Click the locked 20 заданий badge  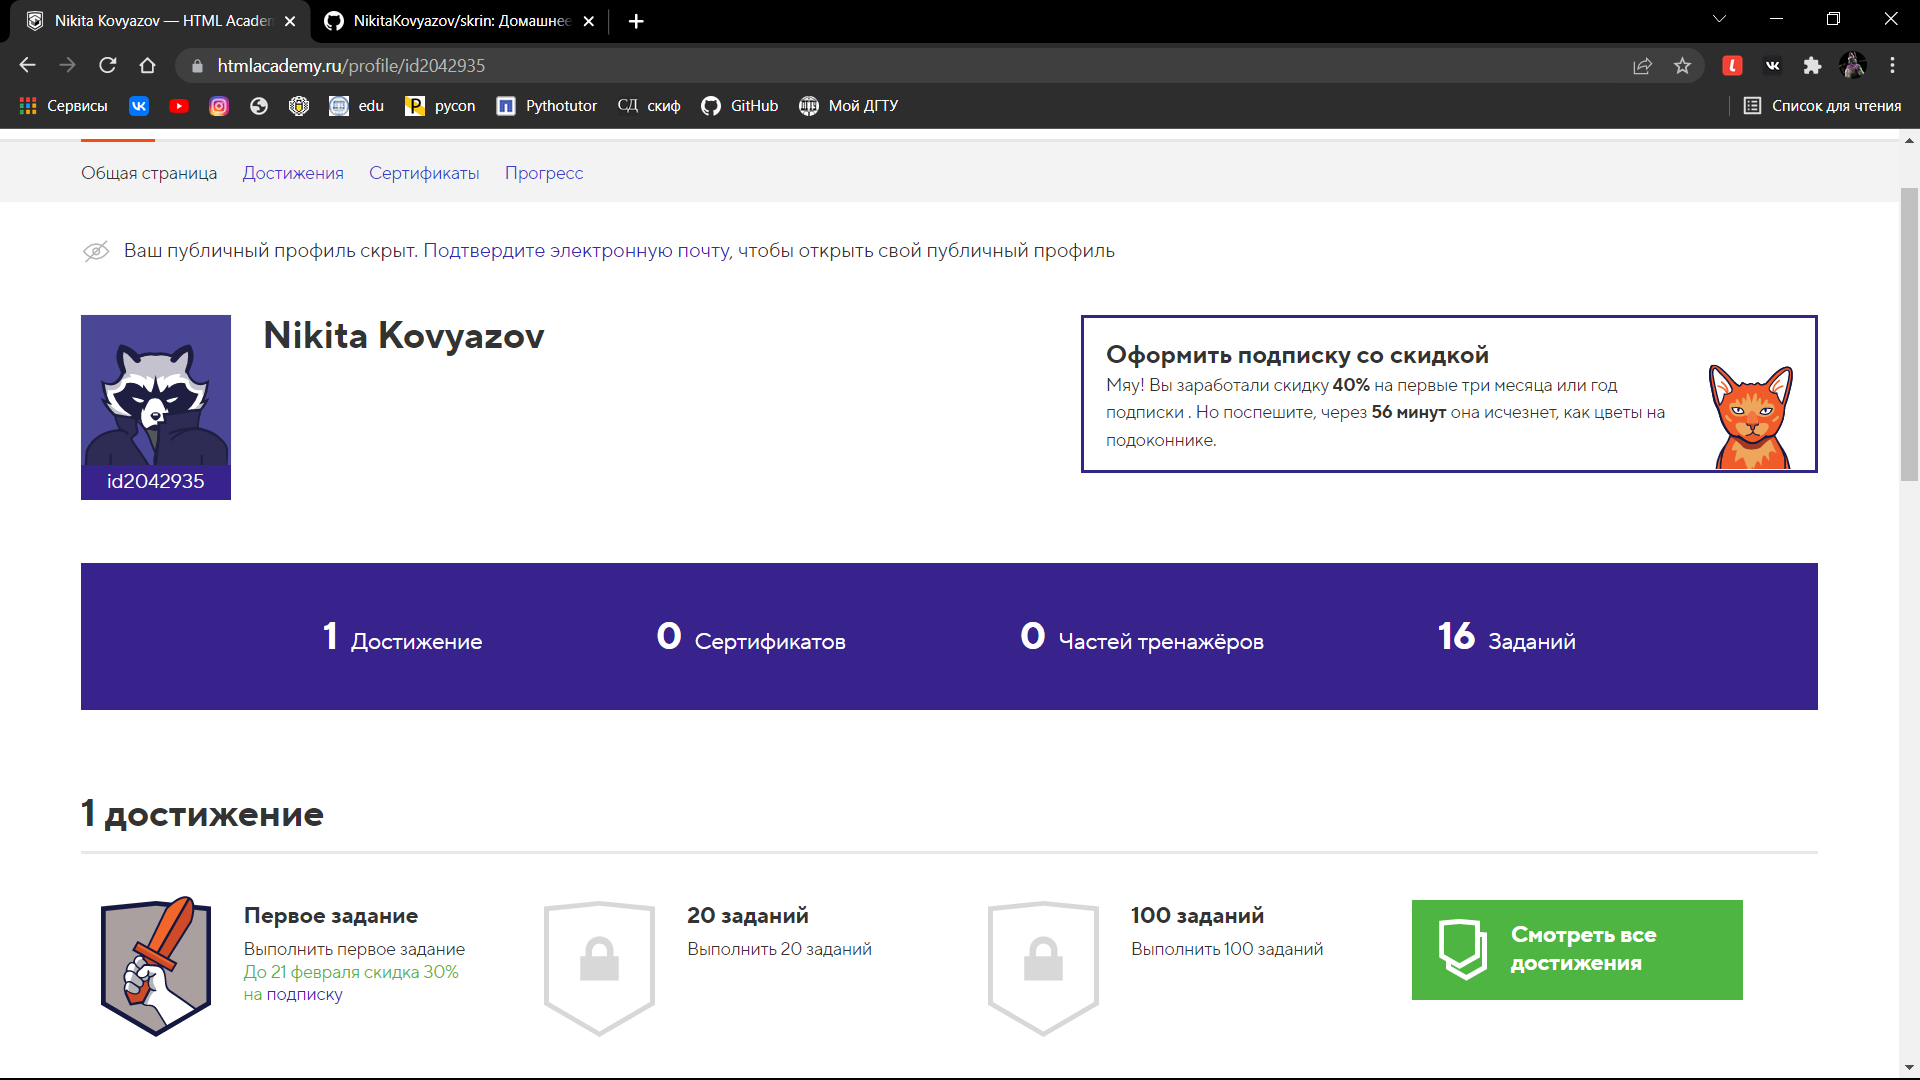[x=599, y=968]
